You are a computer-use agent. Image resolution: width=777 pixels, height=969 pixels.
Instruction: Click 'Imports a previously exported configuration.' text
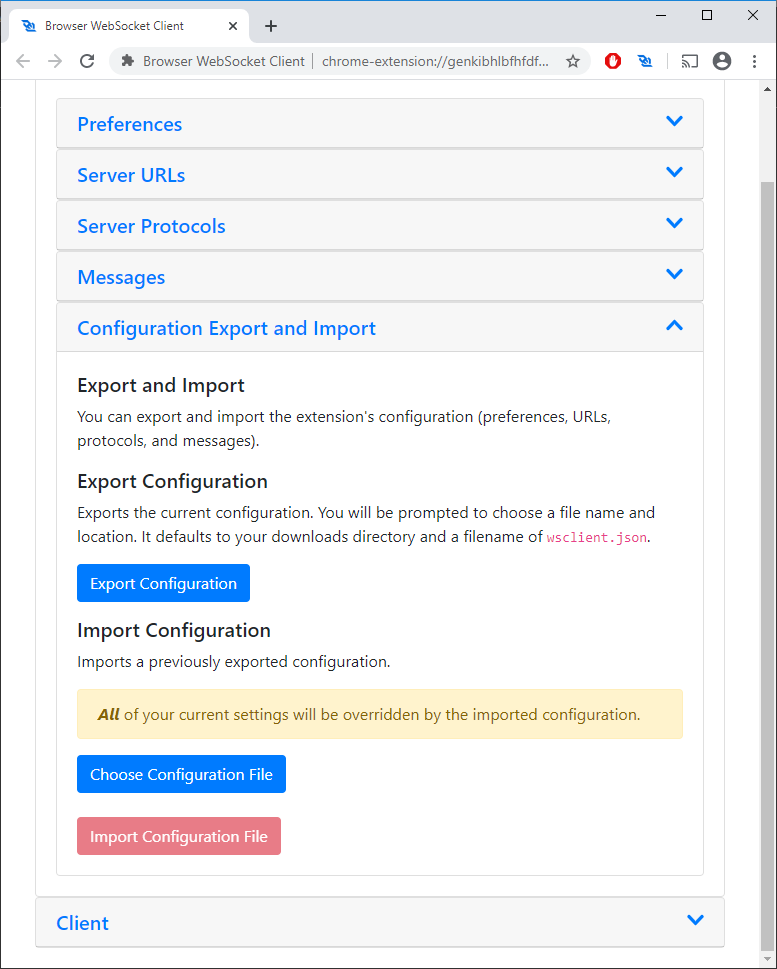click(x=234, y=662)
